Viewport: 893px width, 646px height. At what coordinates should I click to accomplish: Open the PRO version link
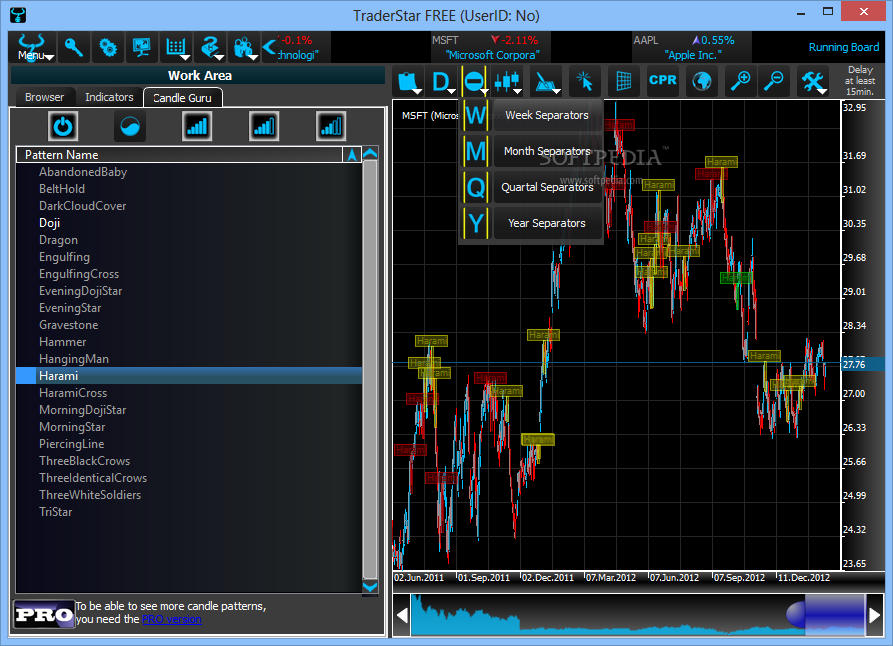171,619
